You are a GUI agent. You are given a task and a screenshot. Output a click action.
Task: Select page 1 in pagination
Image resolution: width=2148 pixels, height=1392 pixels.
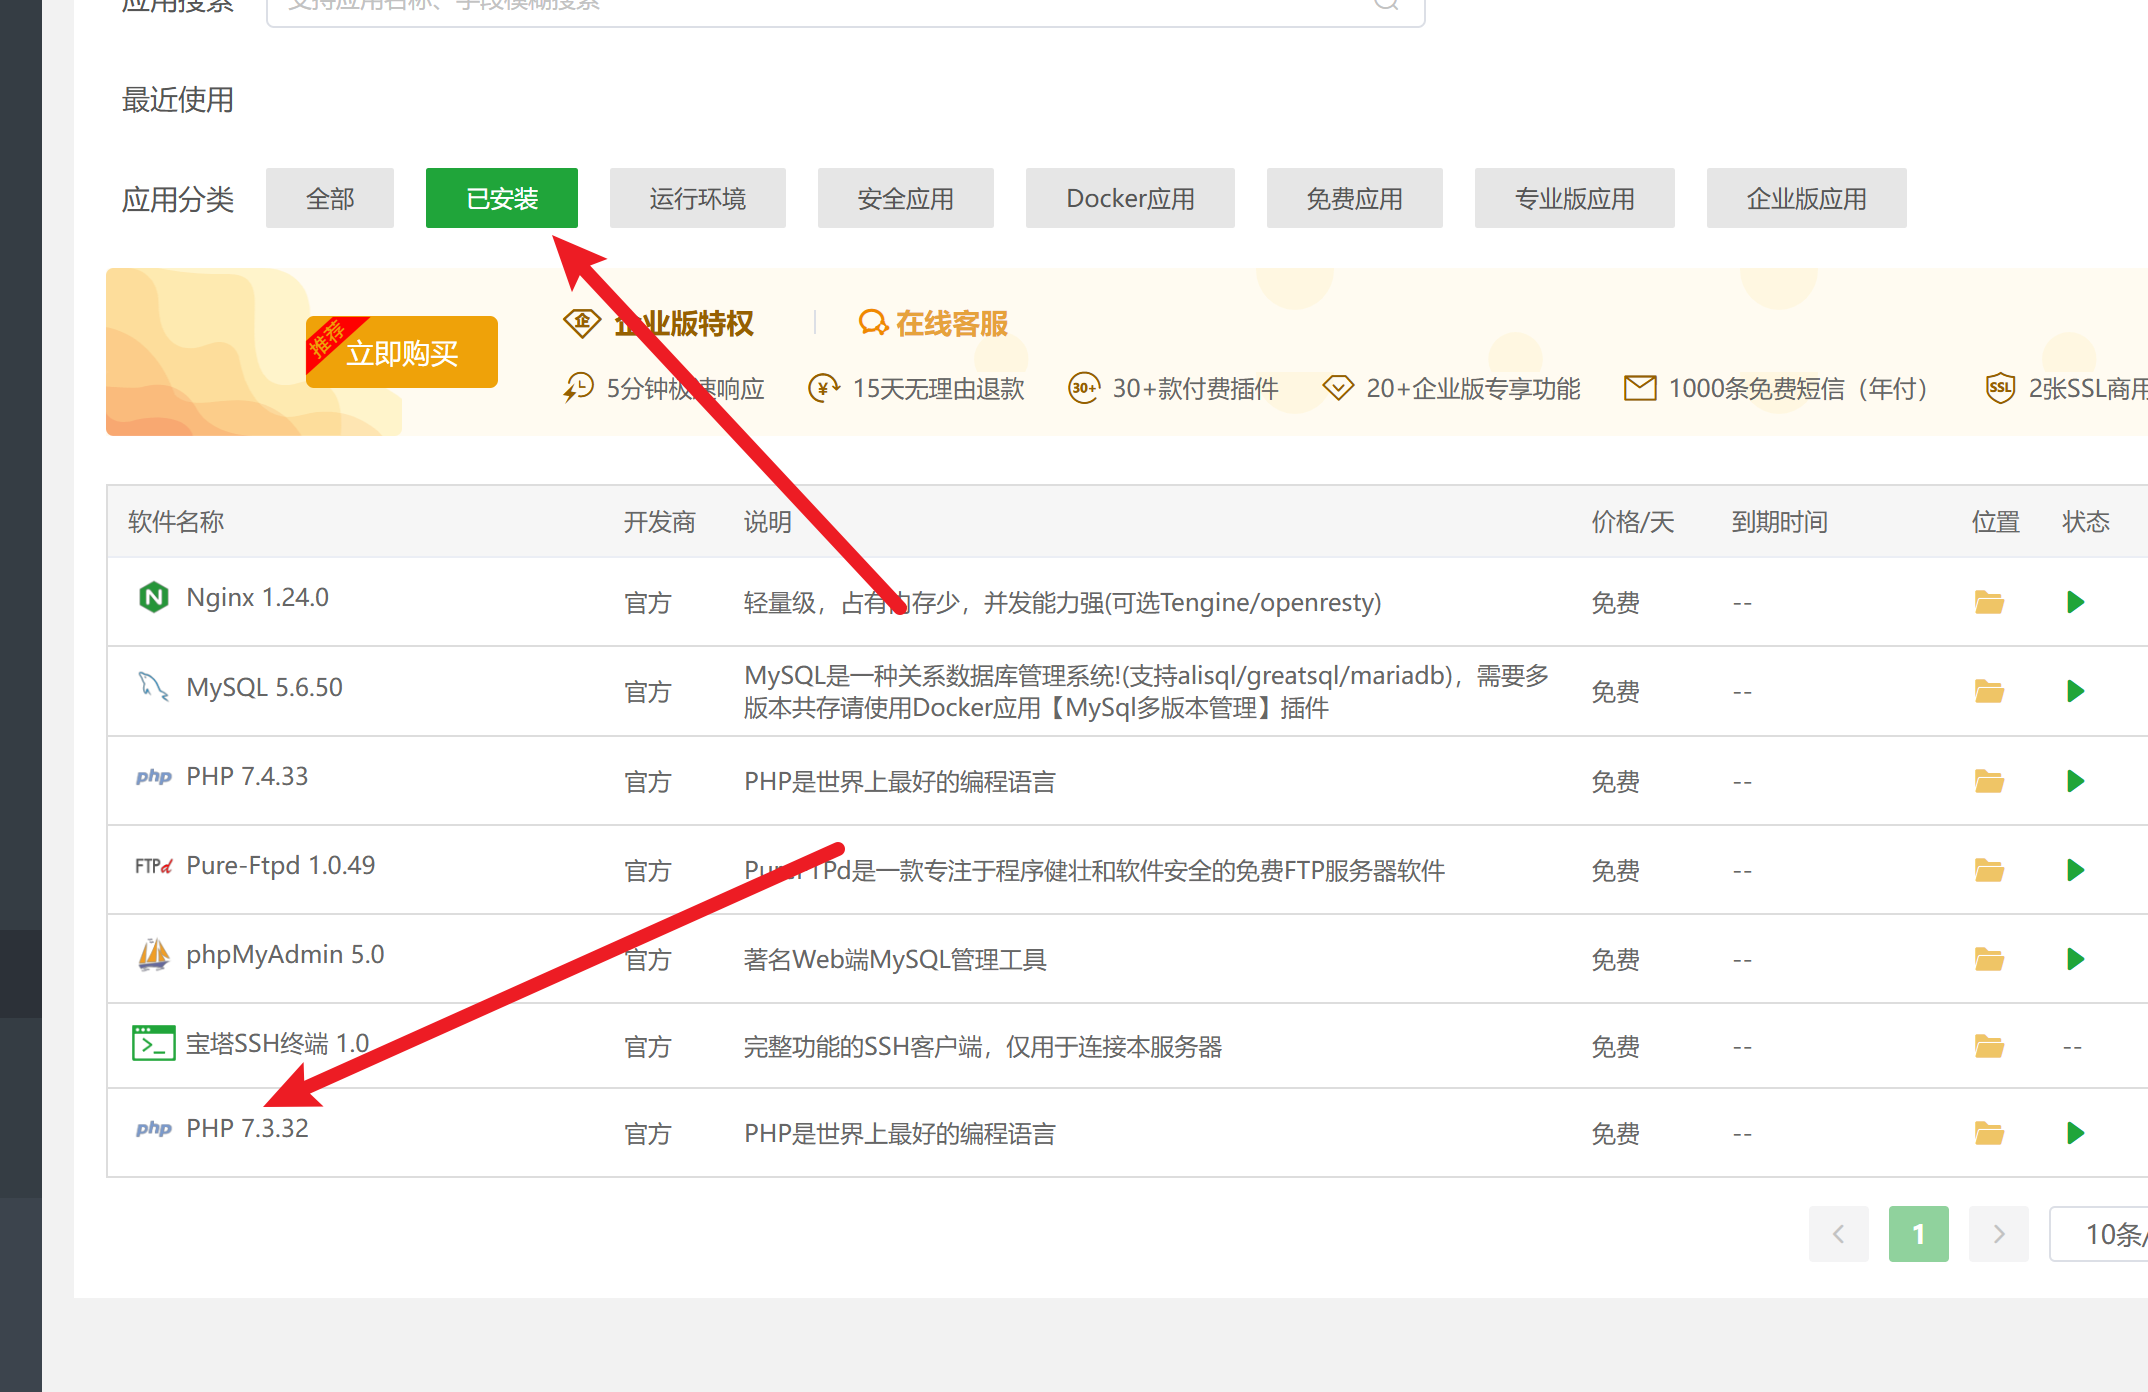1919,1234
